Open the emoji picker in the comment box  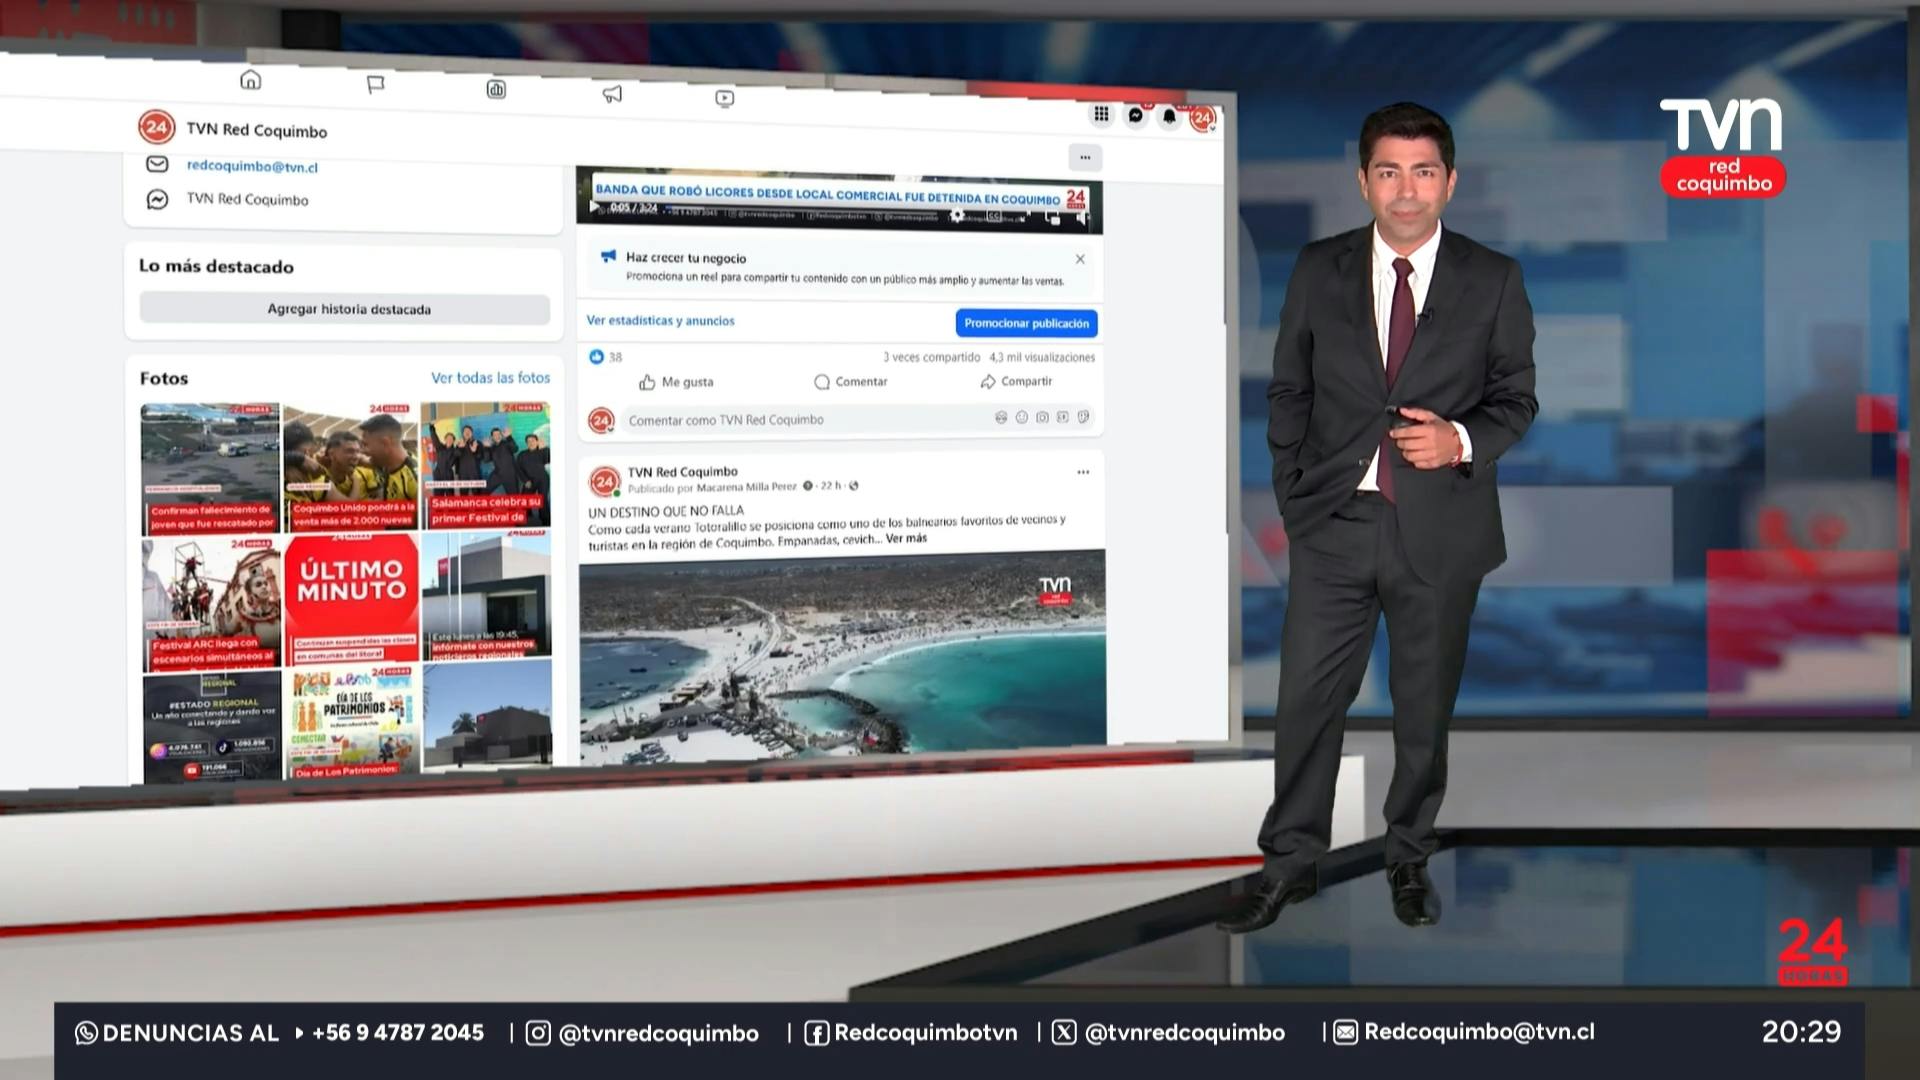(x=1022, y=418)
